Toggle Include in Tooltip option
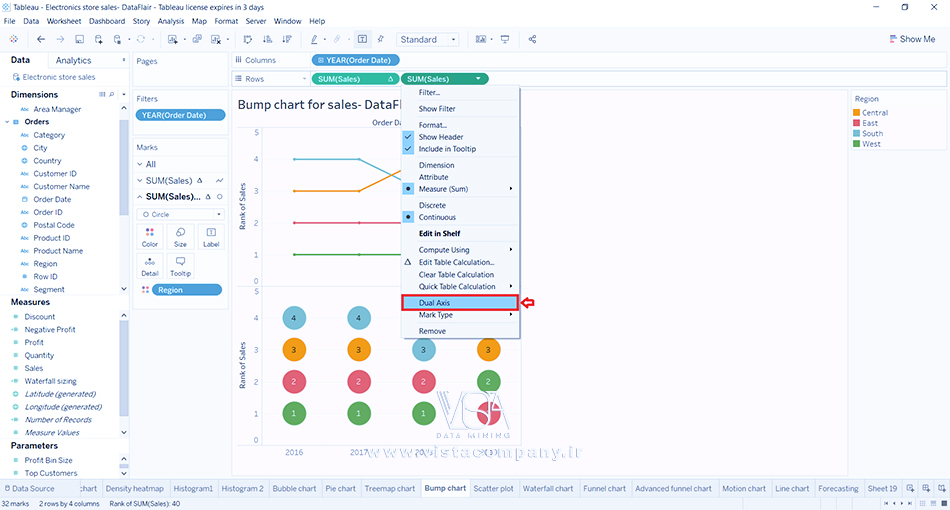The width and height of the screenshot is (950, 510). coord(446,149)
